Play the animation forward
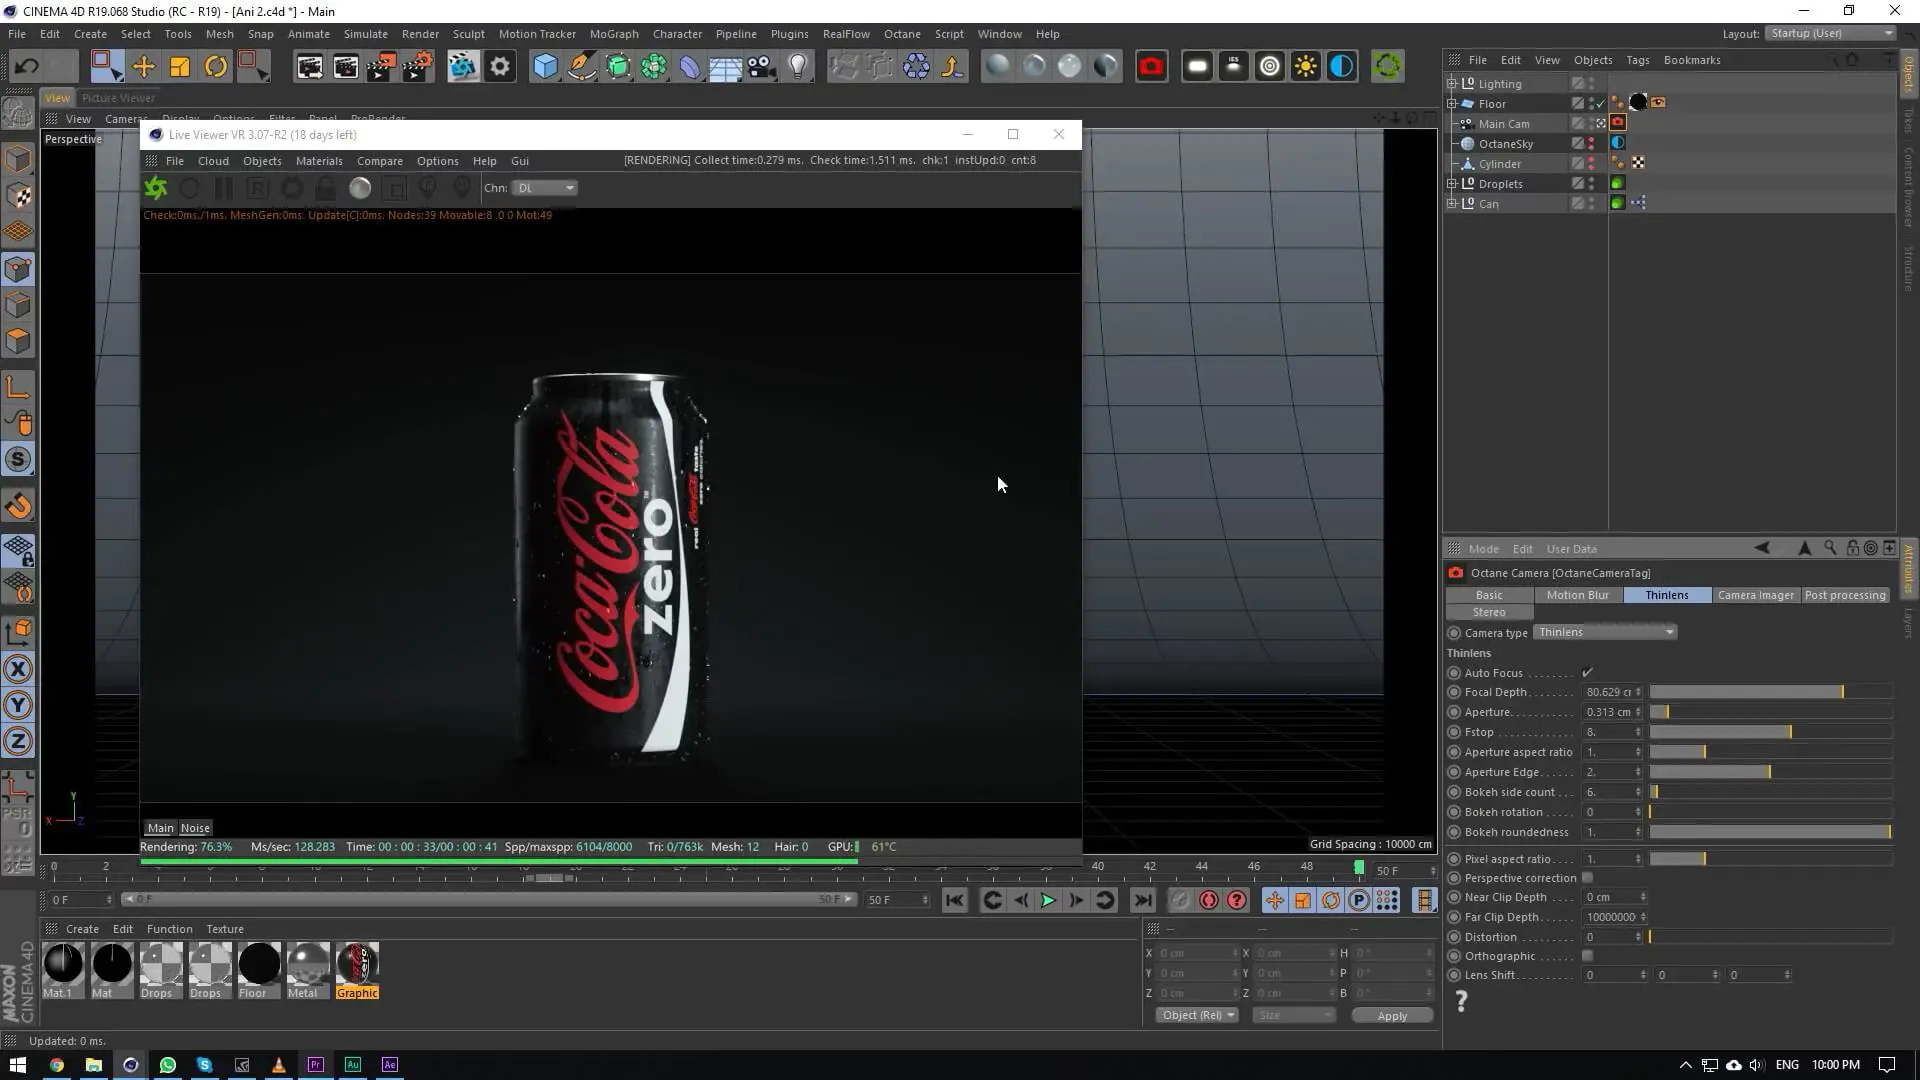1920x1080 pixels. [x=1047, y=900]
